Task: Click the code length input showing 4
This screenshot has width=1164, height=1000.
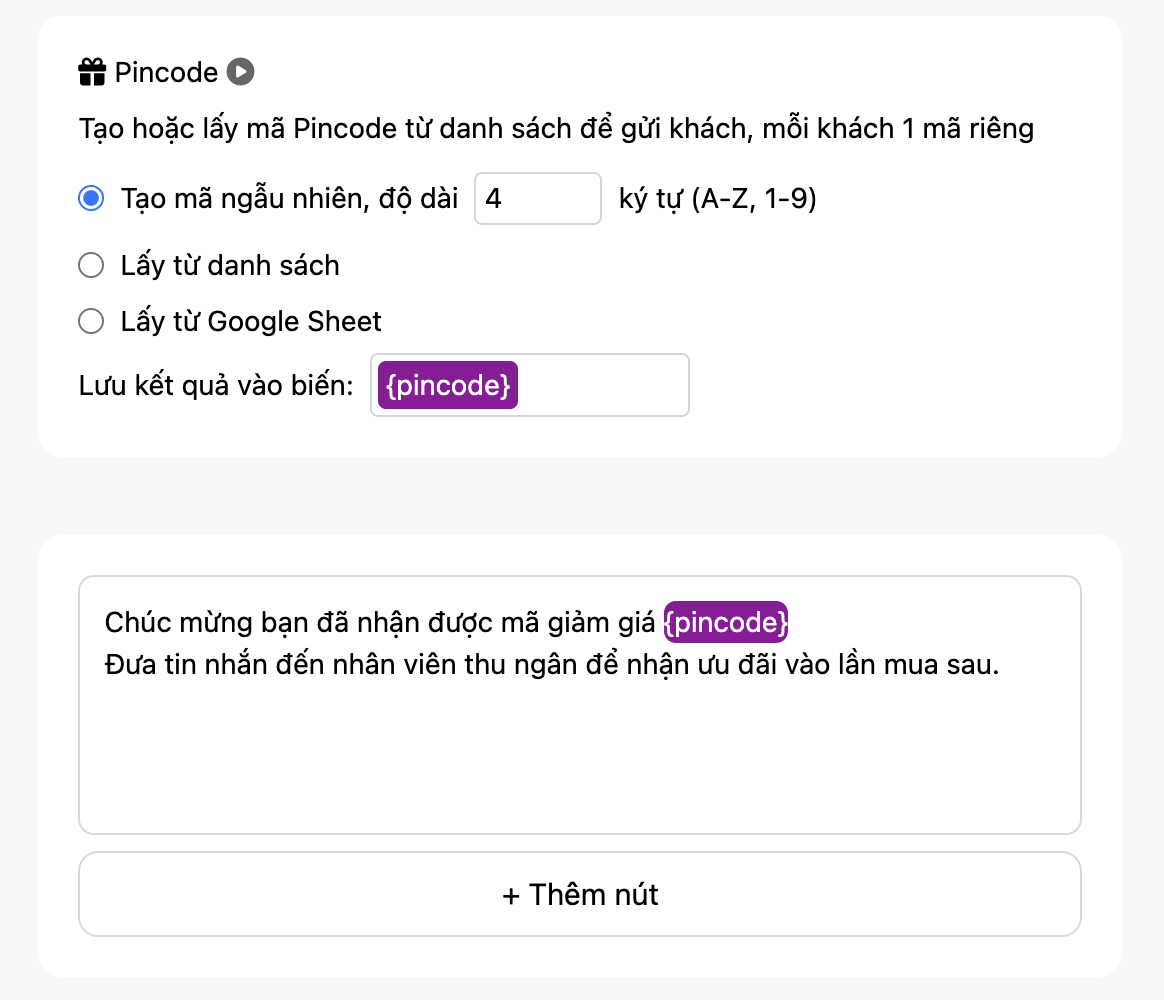Action: [537, 198]
